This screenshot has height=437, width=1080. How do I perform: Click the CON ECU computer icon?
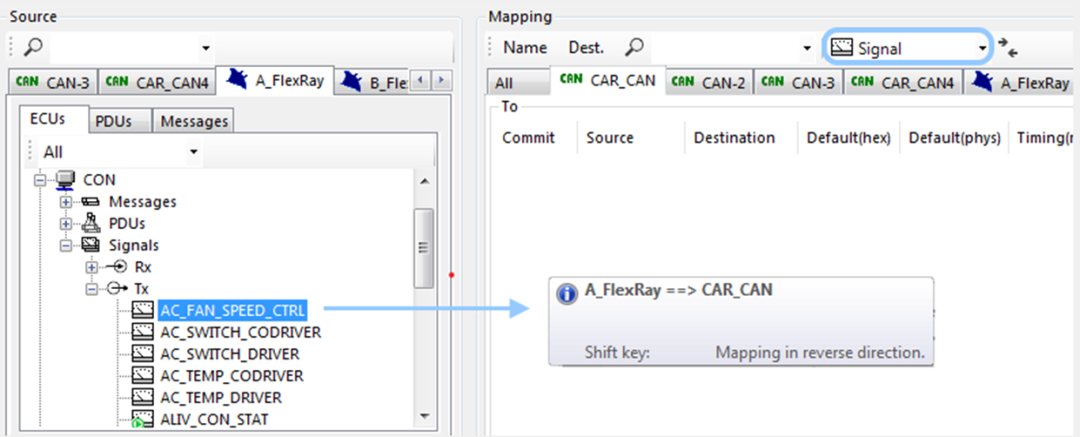[x=65, y=181]
